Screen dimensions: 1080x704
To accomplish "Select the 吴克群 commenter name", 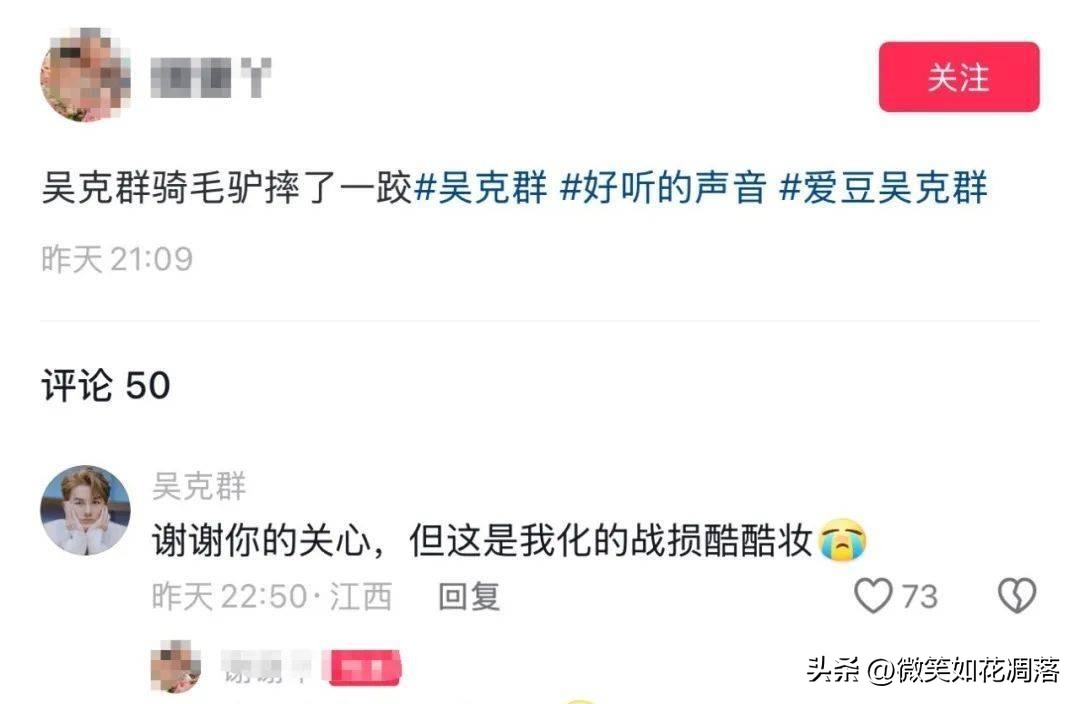I will pos(199,486).
